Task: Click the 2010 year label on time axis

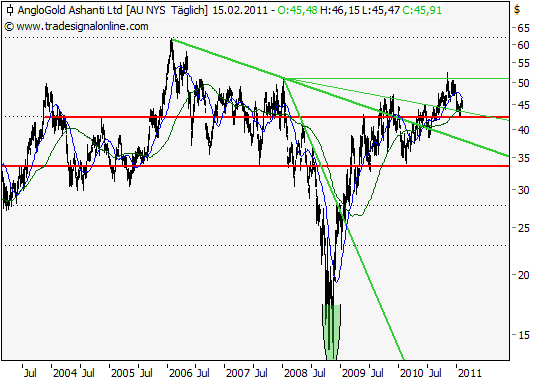Action: click(x=412, y=373)
